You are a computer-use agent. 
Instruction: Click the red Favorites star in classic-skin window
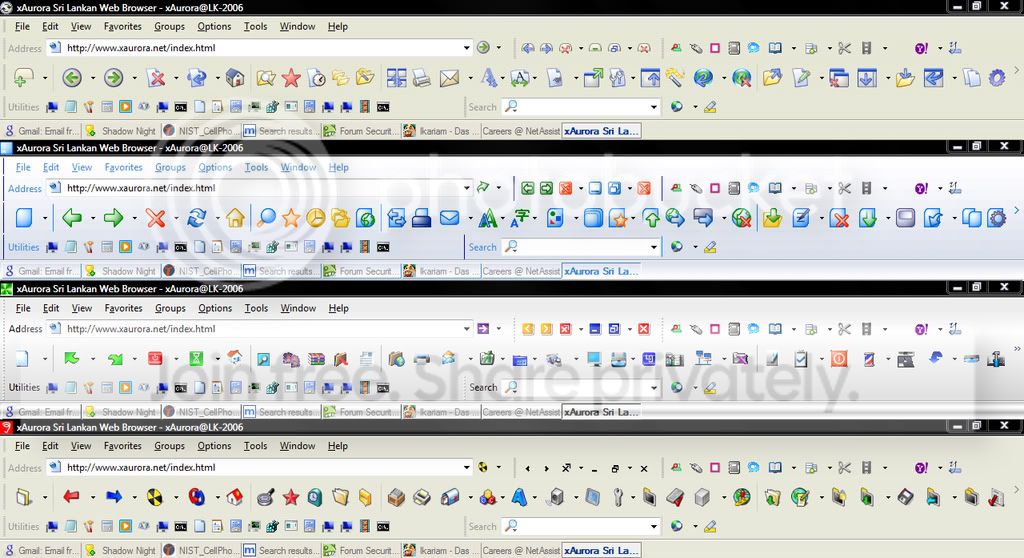pos(291,78)
